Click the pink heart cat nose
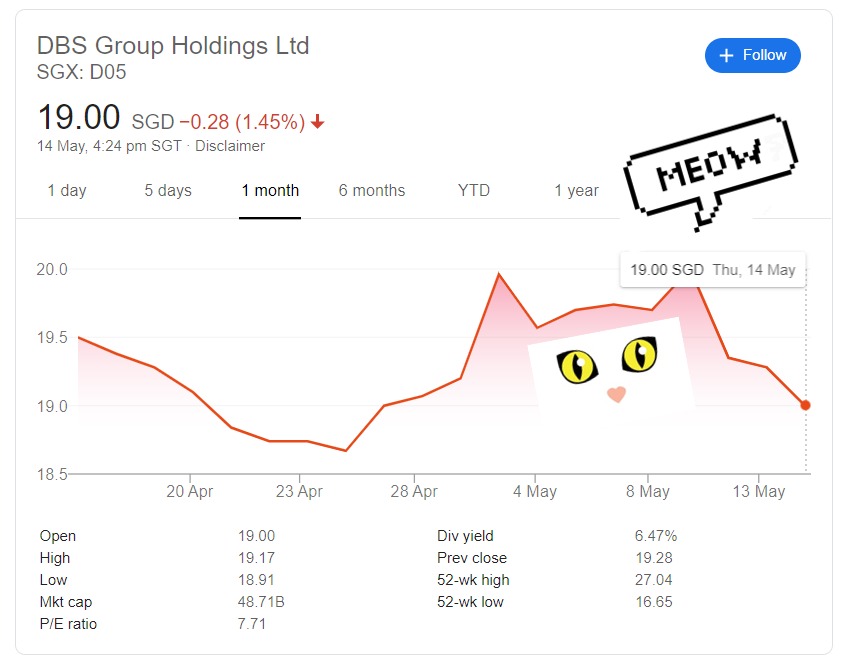 [x=616, y=394]
